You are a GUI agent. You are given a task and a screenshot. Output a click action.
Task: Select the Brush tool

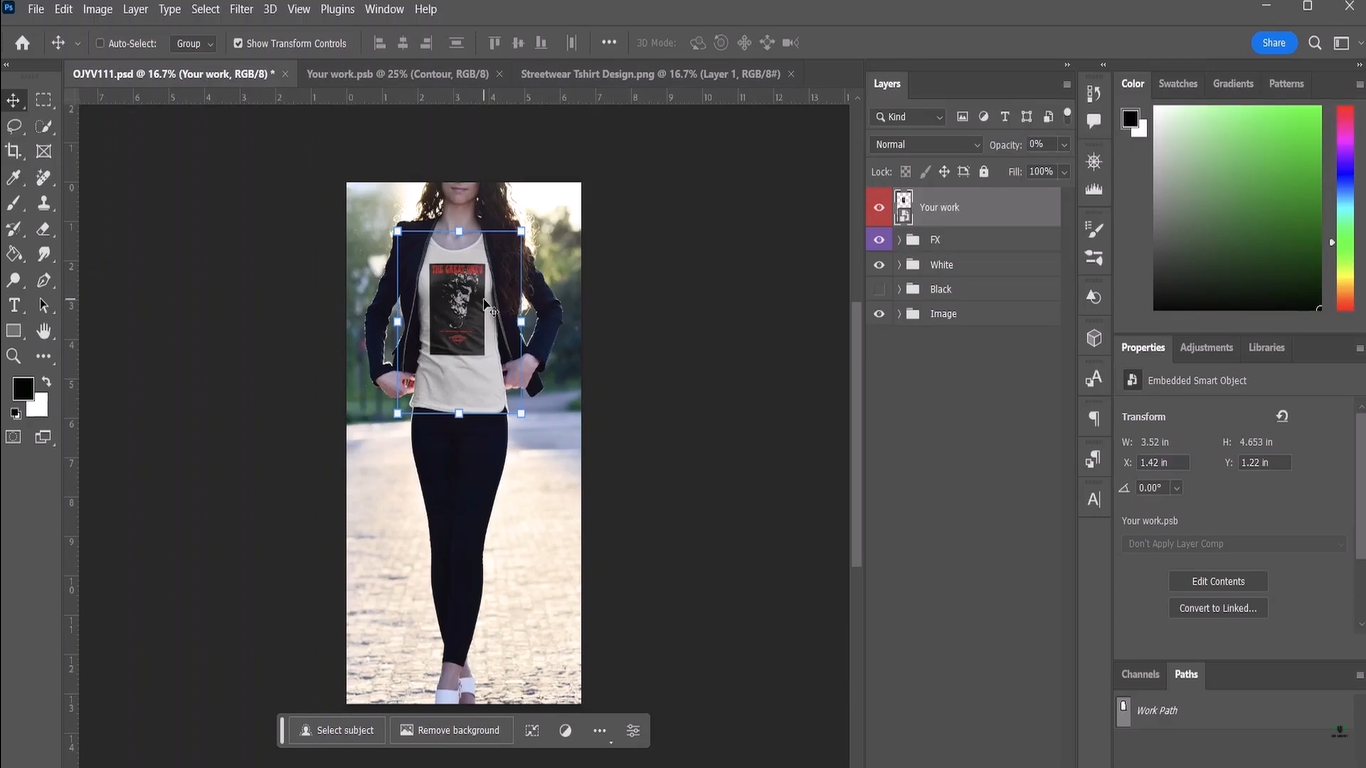[13, 203]
